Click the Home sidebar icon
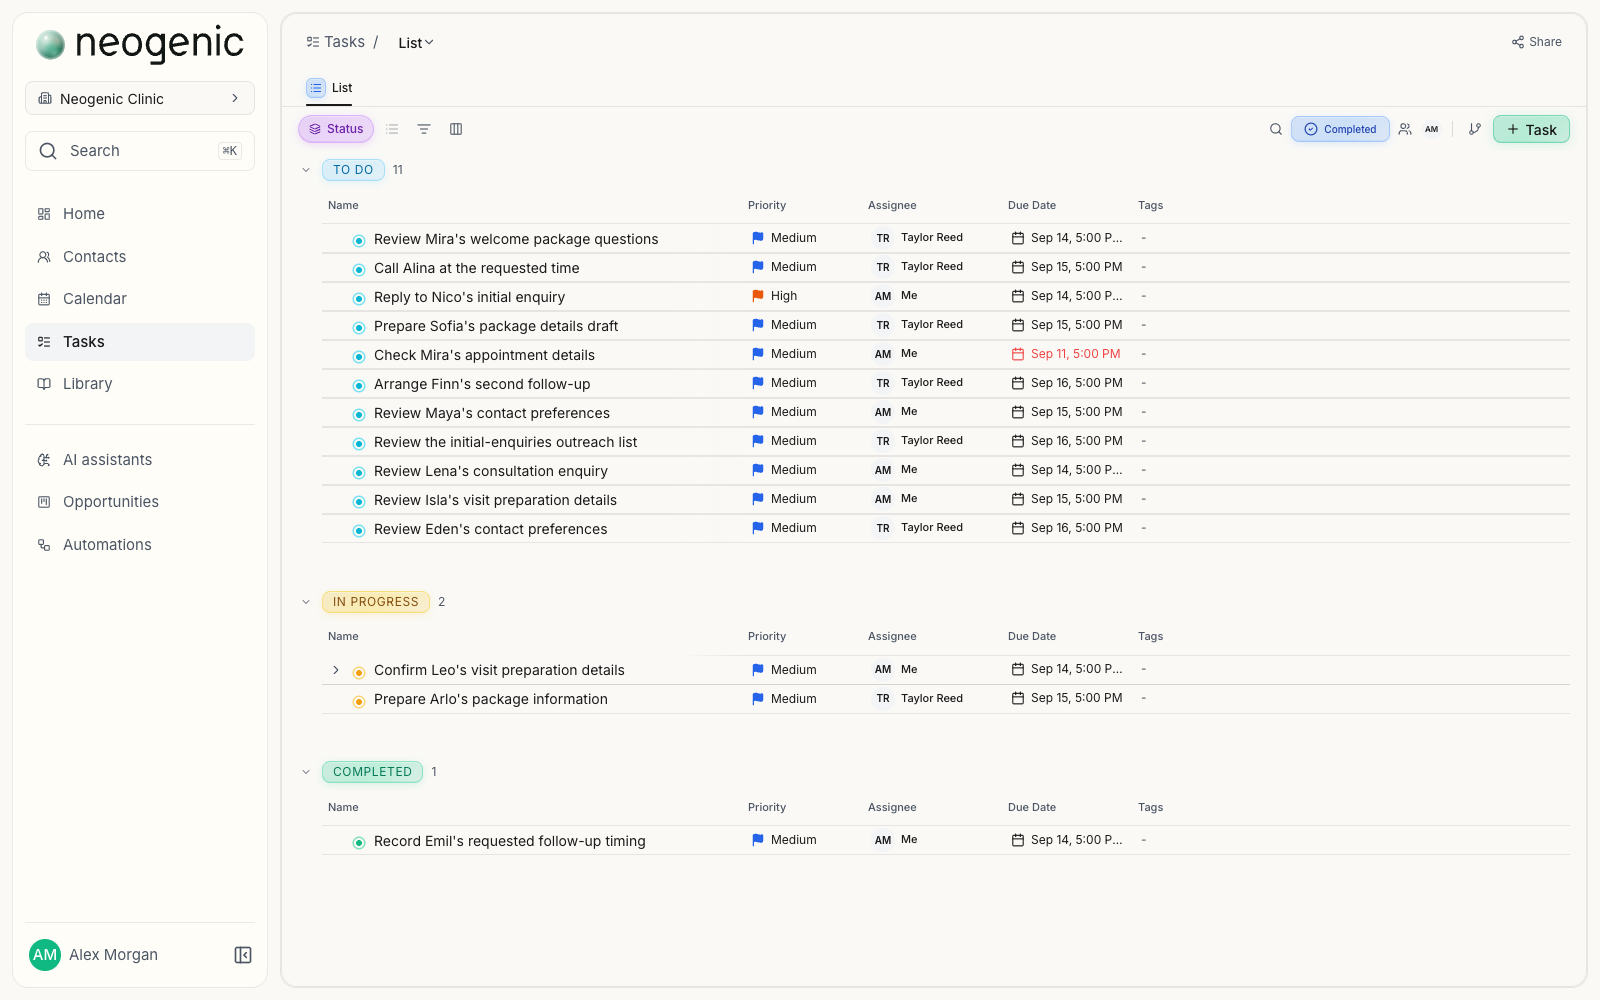This screenshot has height=1000, width=1600. point(44,214)
